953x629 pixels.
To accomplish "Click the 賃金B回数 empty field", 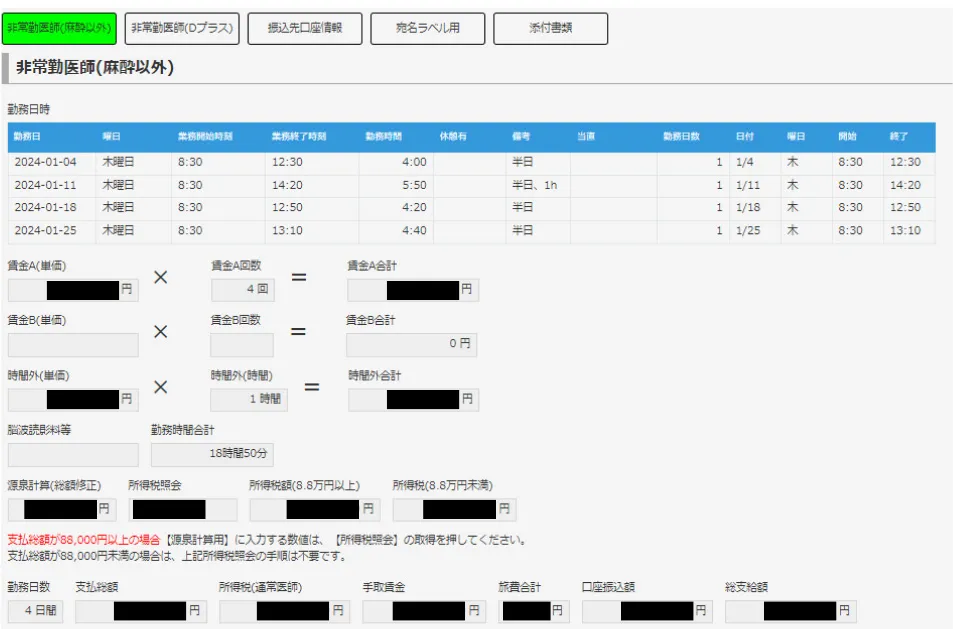I will click(242, 345).
